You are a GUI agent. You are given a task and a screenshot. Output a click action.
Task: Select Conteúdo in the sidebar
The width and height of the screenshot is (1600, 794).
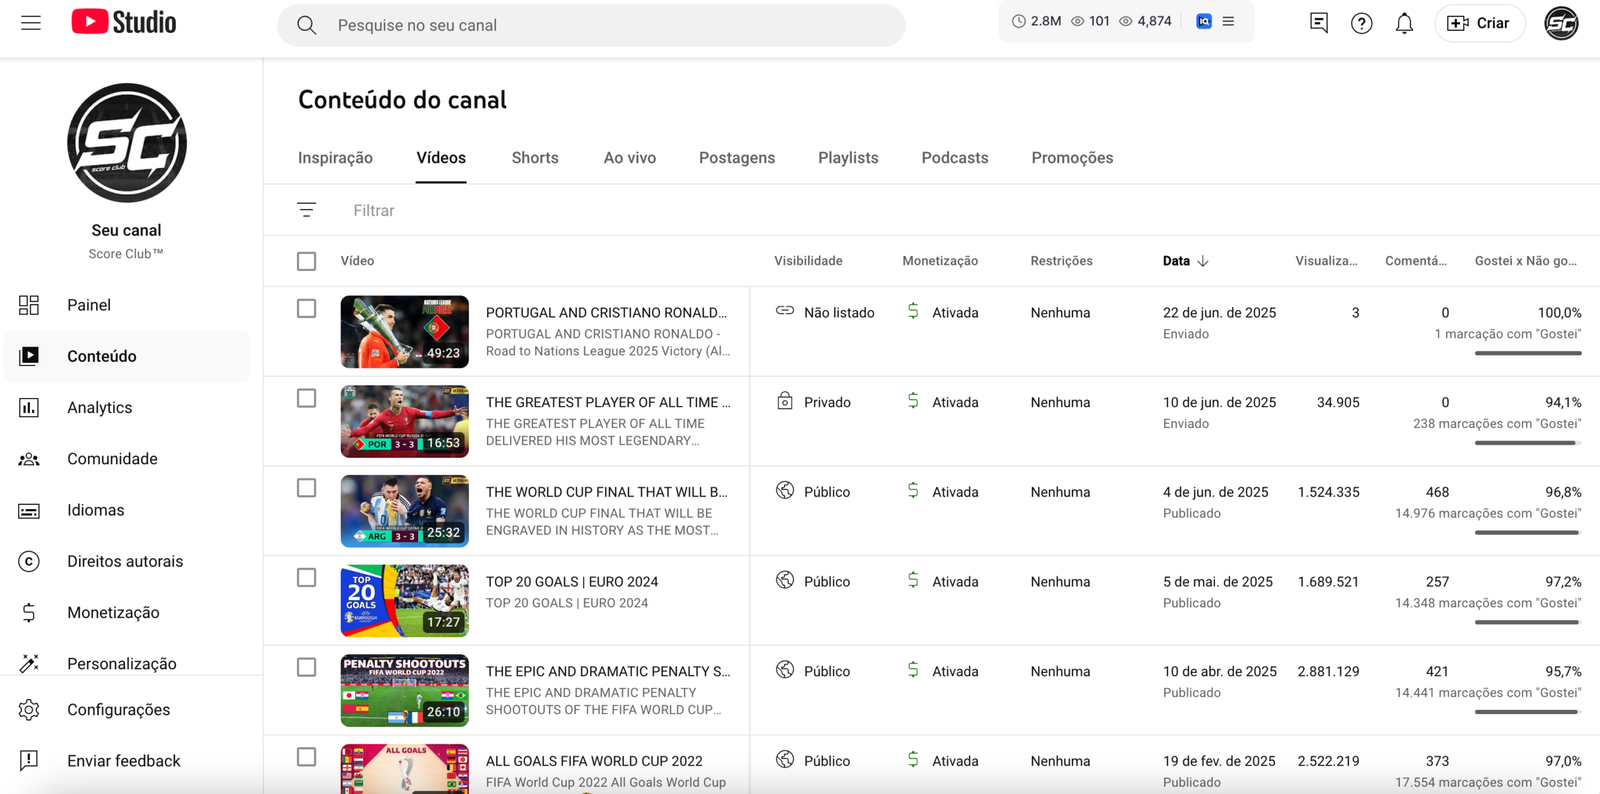[127, 356]
